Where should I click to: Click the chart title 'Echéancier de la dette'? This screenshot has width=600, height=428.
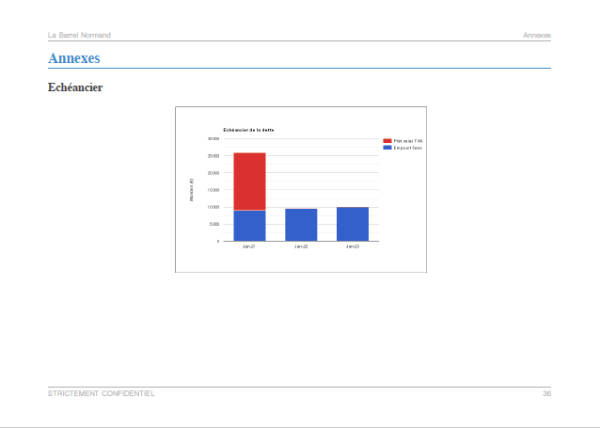(249, 130)
